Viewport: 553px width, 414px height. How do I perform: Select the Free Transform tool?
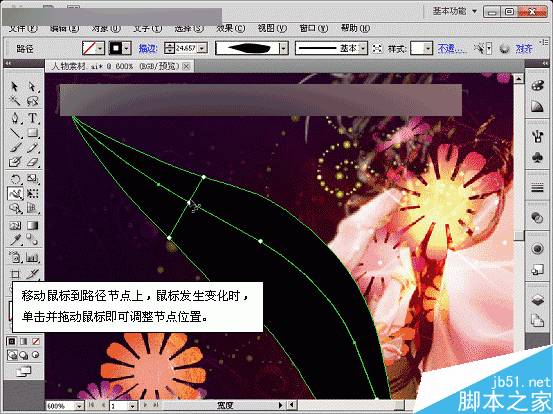click(32, 193)
